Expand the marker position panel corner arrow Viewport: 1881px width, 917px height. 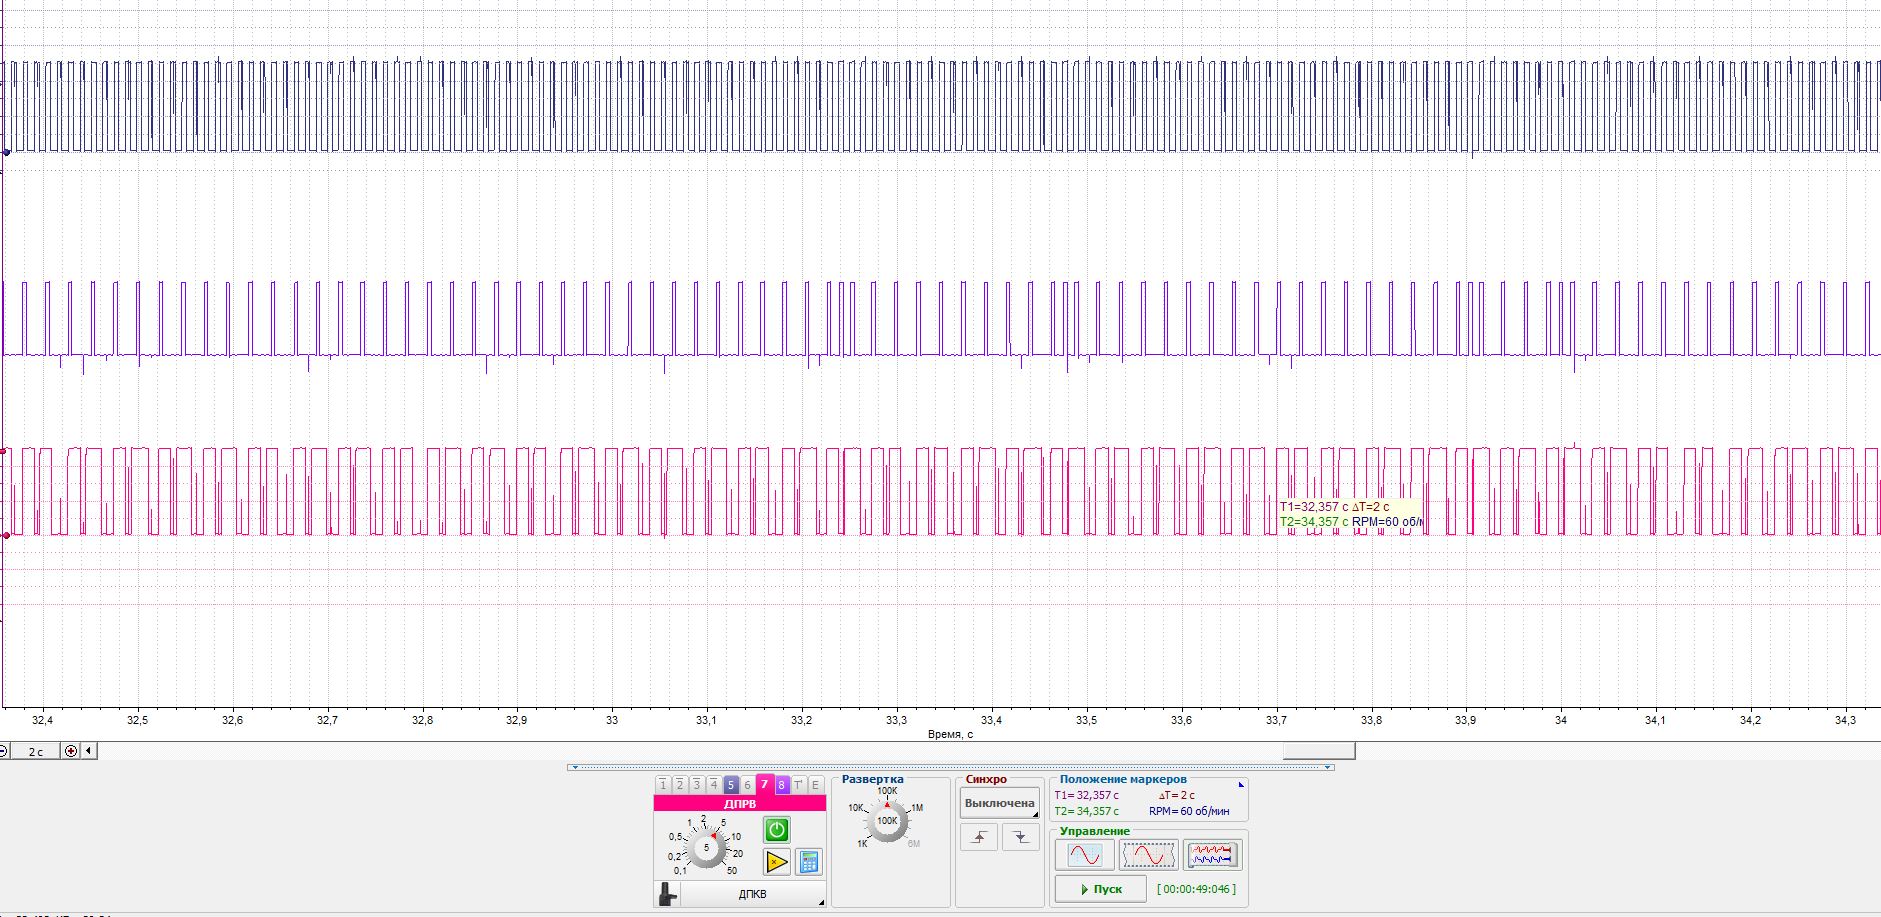pos(1241,785)
